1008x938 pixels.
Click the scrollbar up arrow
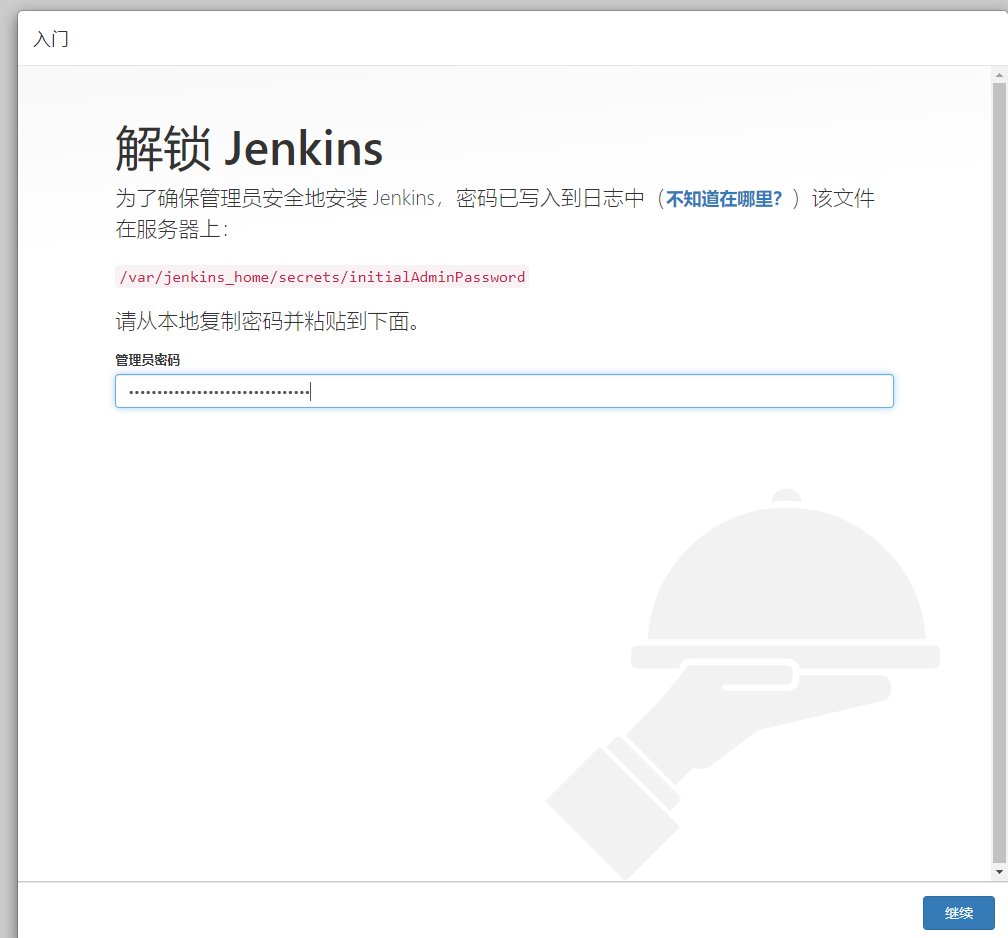[998, 75]
